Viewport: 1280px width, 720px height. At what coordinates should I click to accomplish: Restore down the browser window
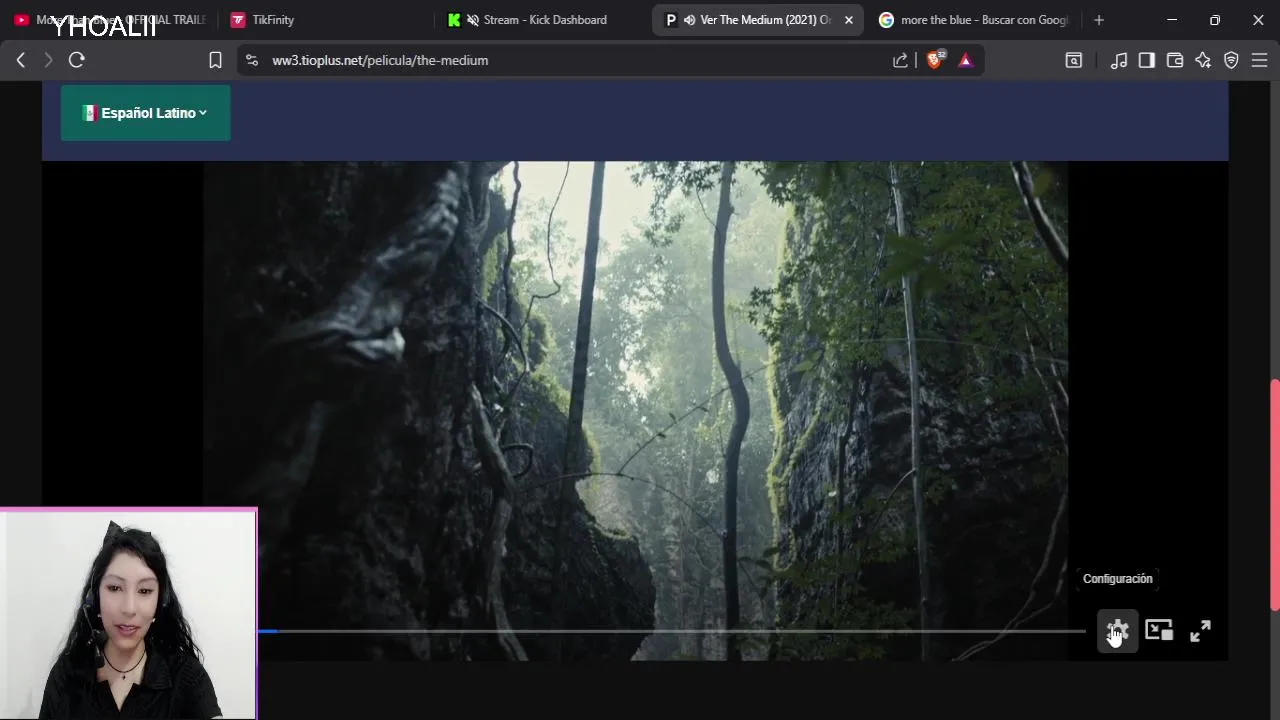pos(1215,20)
